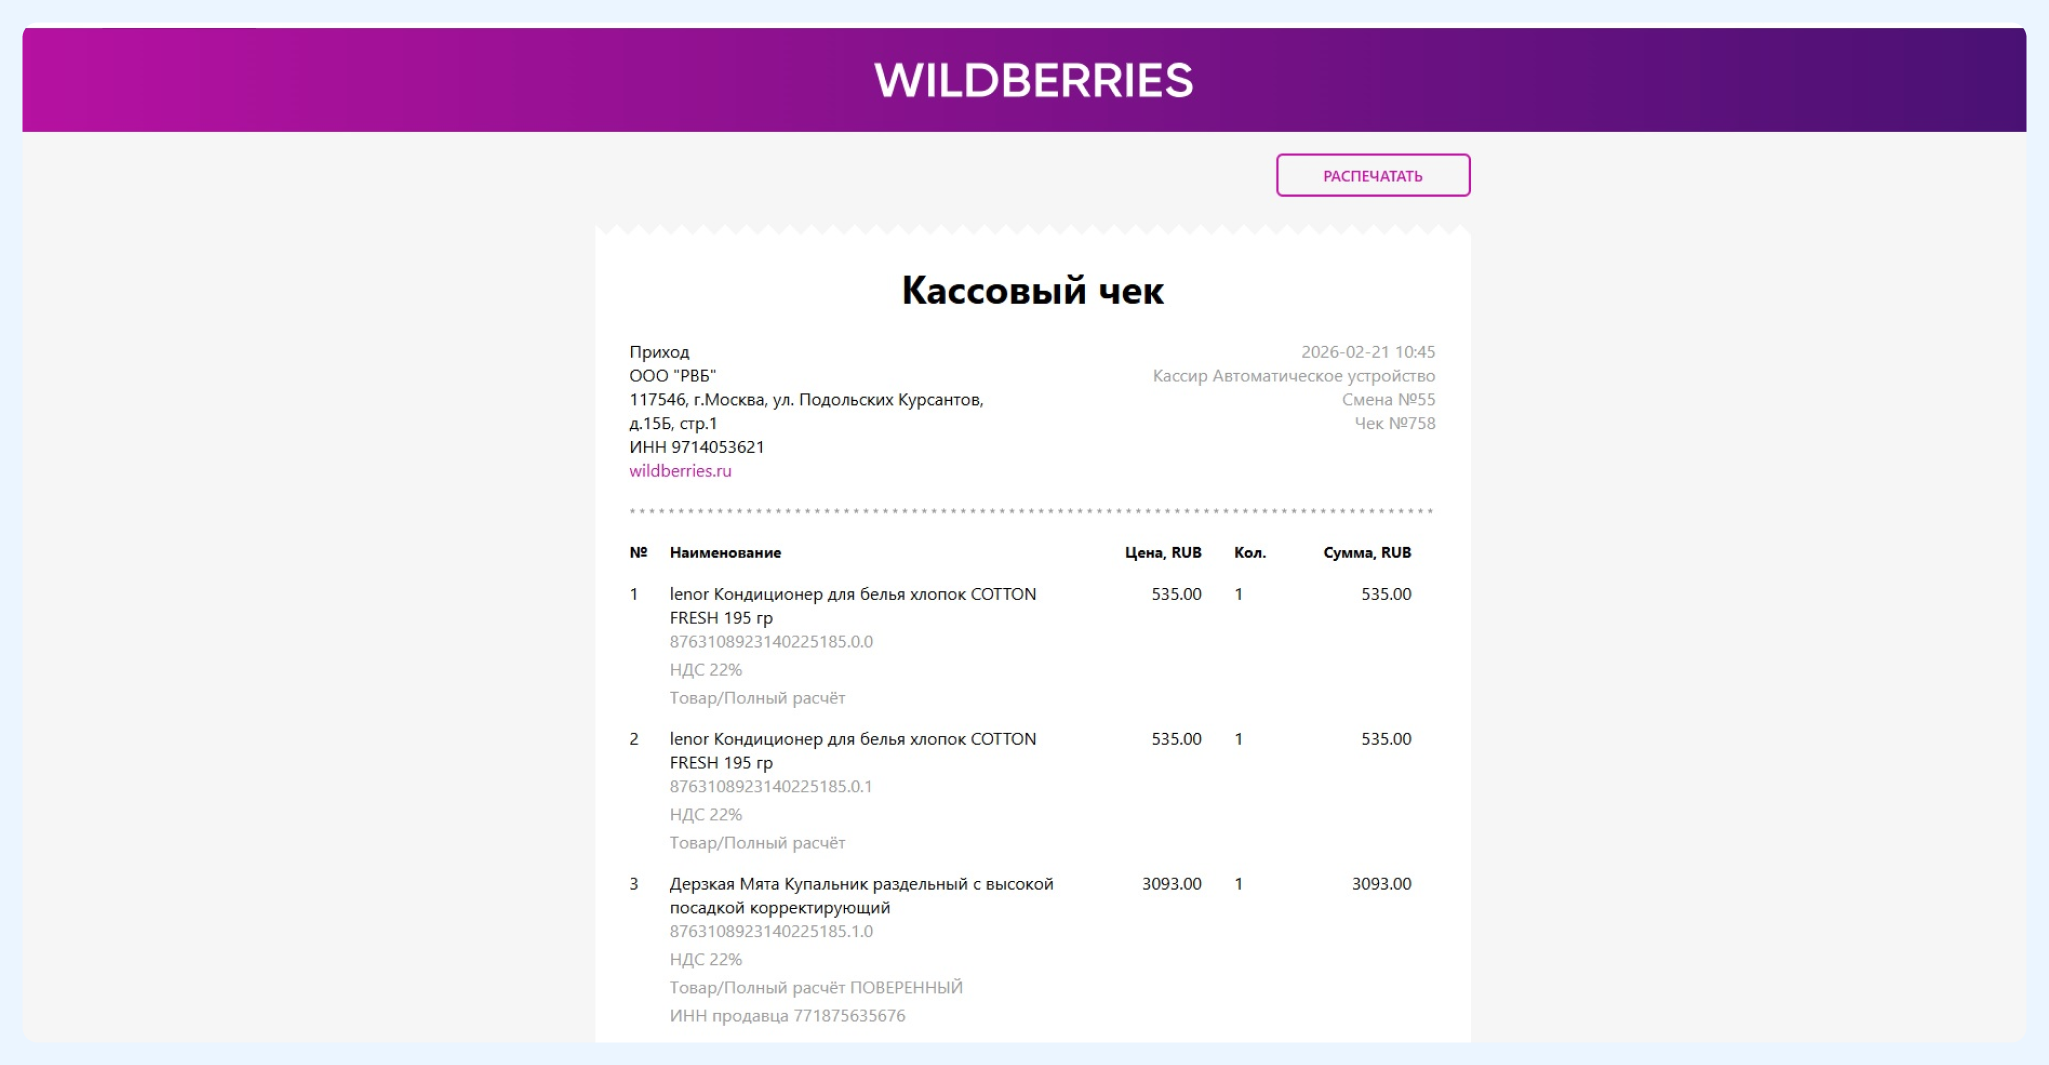Click the WILDBERRIES logo in header

coord(1033,80)
